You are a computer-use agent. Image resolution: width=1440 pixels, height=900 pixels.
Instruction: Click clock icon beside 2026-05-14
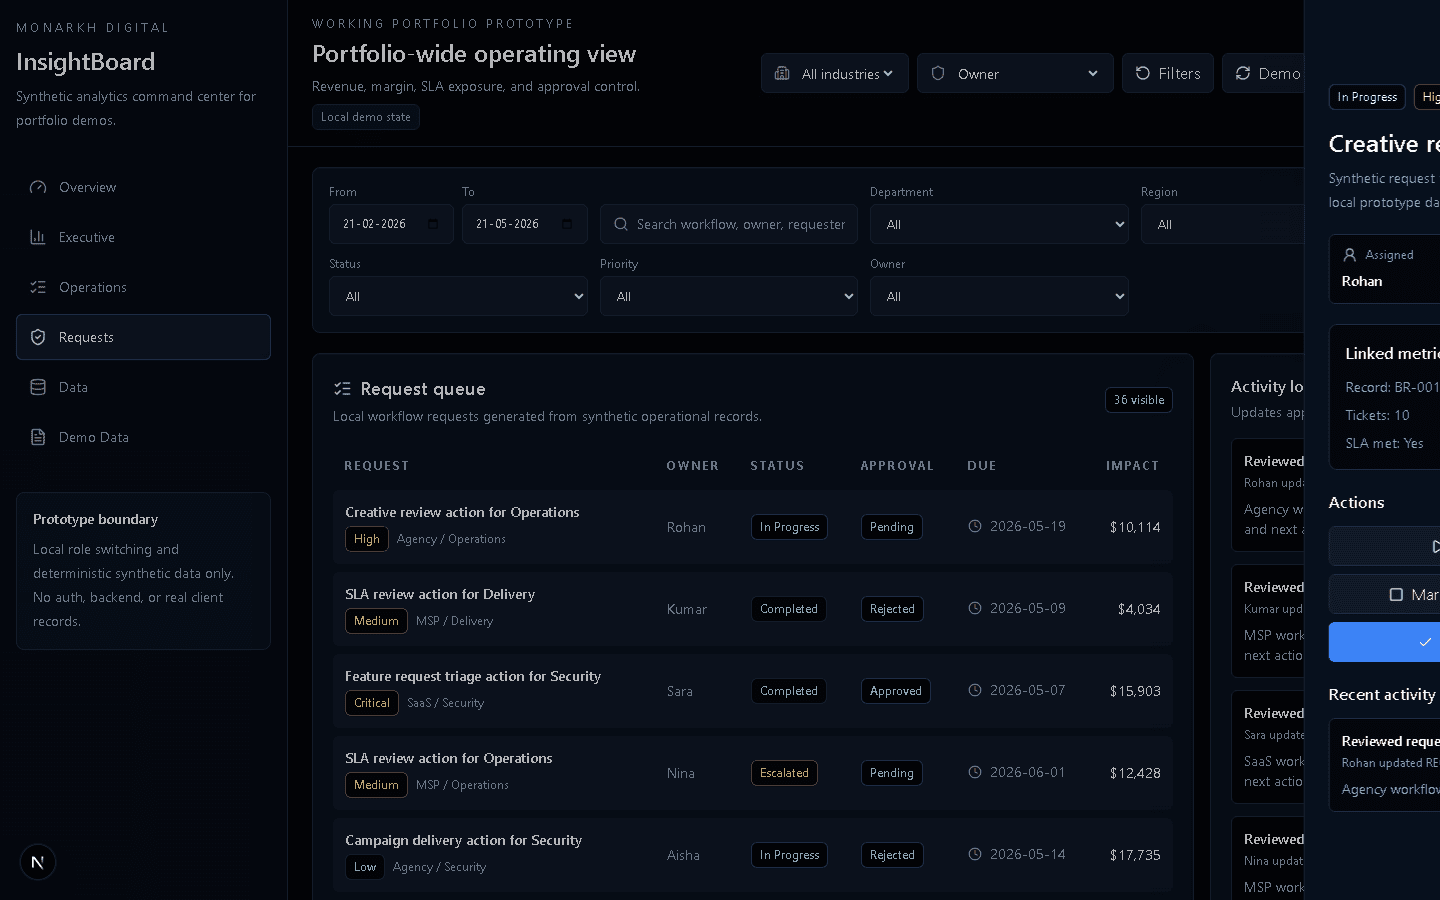(975, 854)
